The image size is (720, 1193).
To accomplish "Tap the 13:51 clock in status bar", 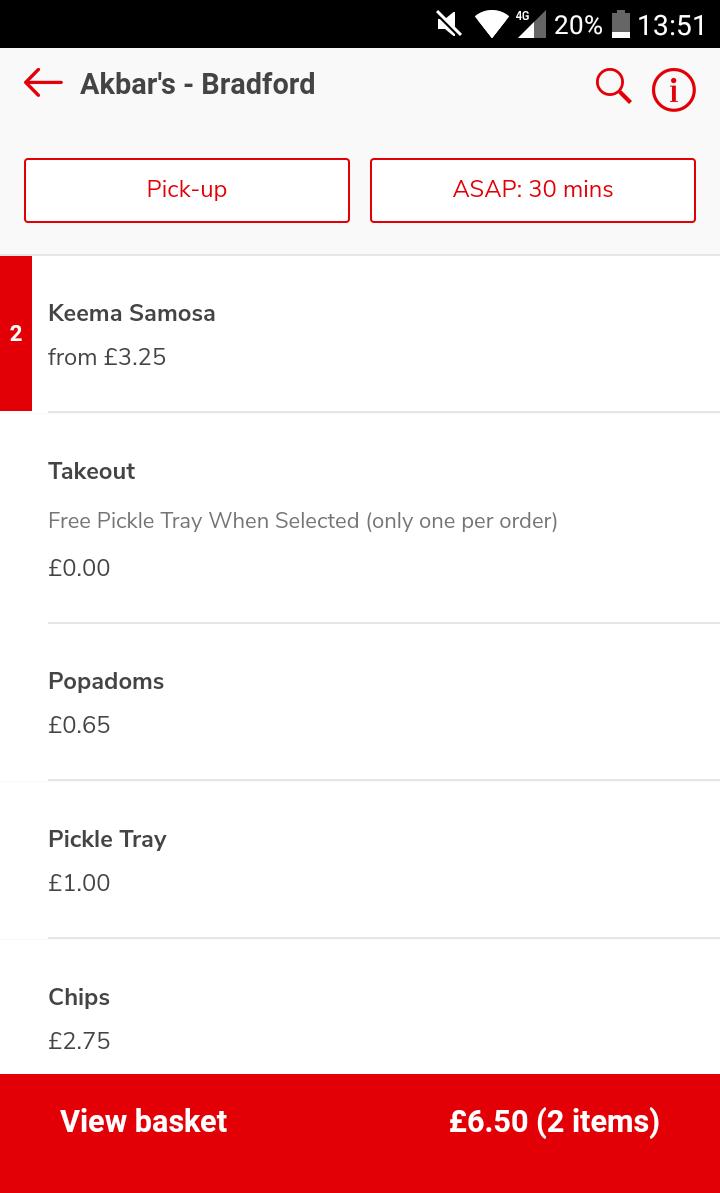I will 671,24.
